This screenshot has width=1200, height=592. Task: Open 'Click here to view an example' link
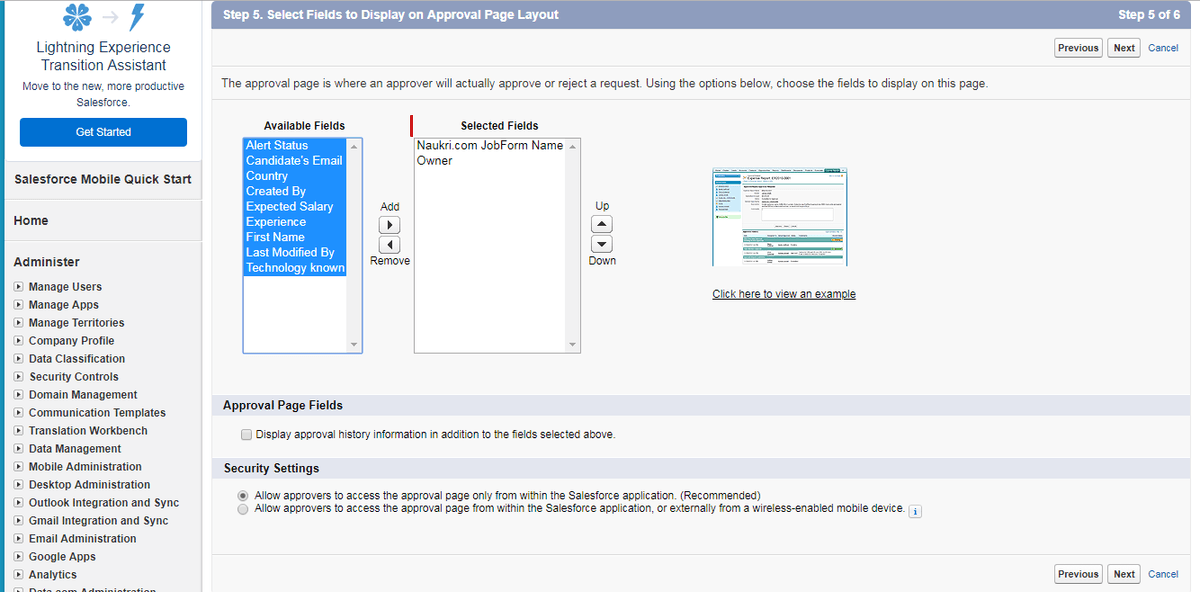coord(783,294)
